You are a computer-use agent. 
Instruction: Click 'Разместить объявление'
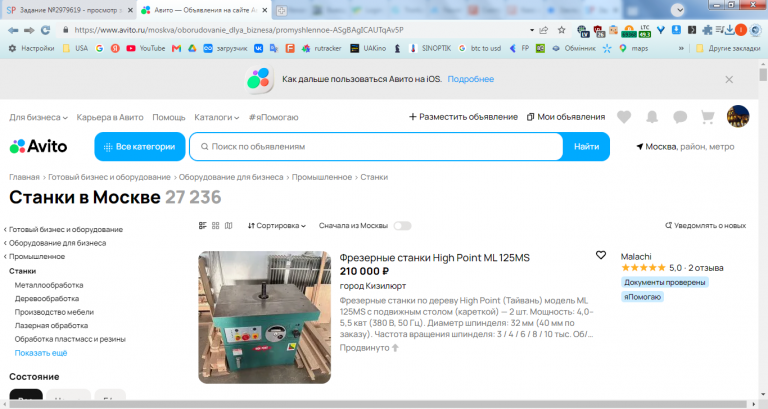tap(463, 117)
